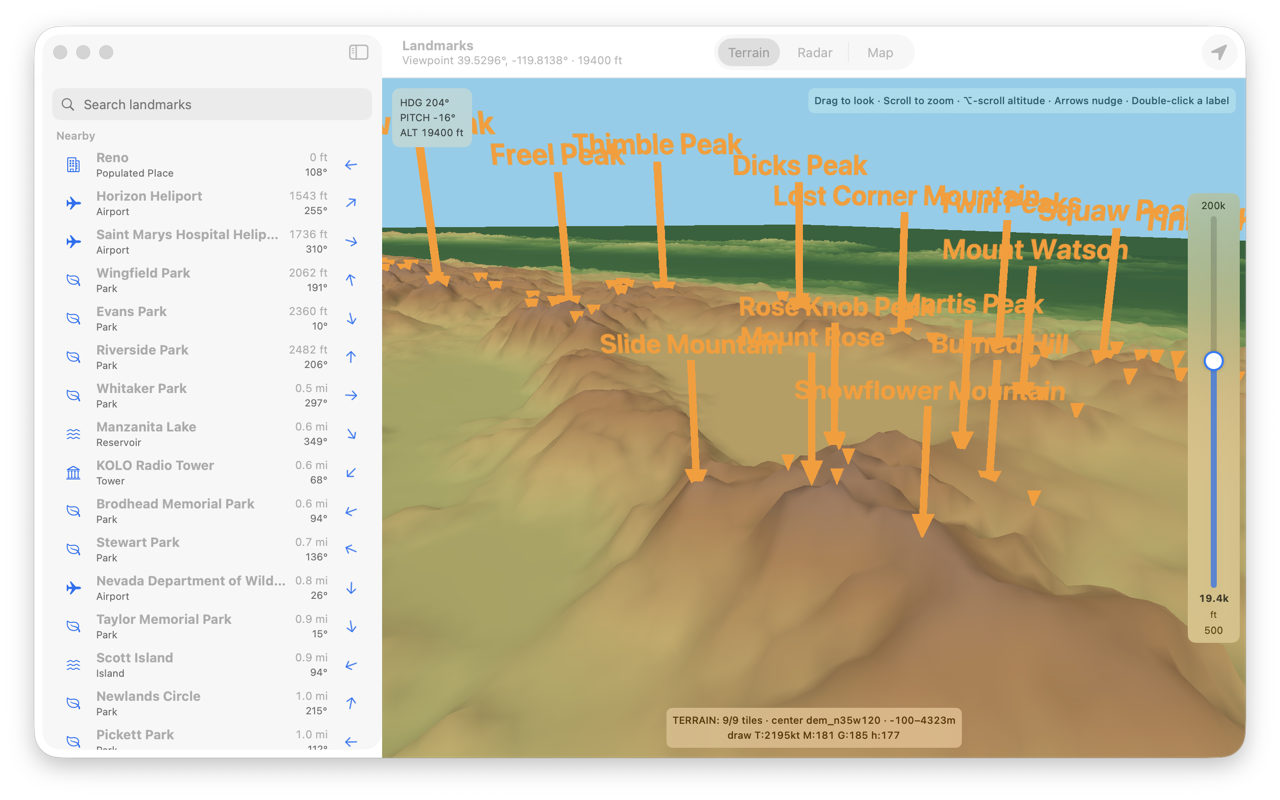This screenshot has height=800, width=1280.
Task: Click the bearing arrow for Manzanita Lake
Action: pyautogui.click(x=351, y=434)
